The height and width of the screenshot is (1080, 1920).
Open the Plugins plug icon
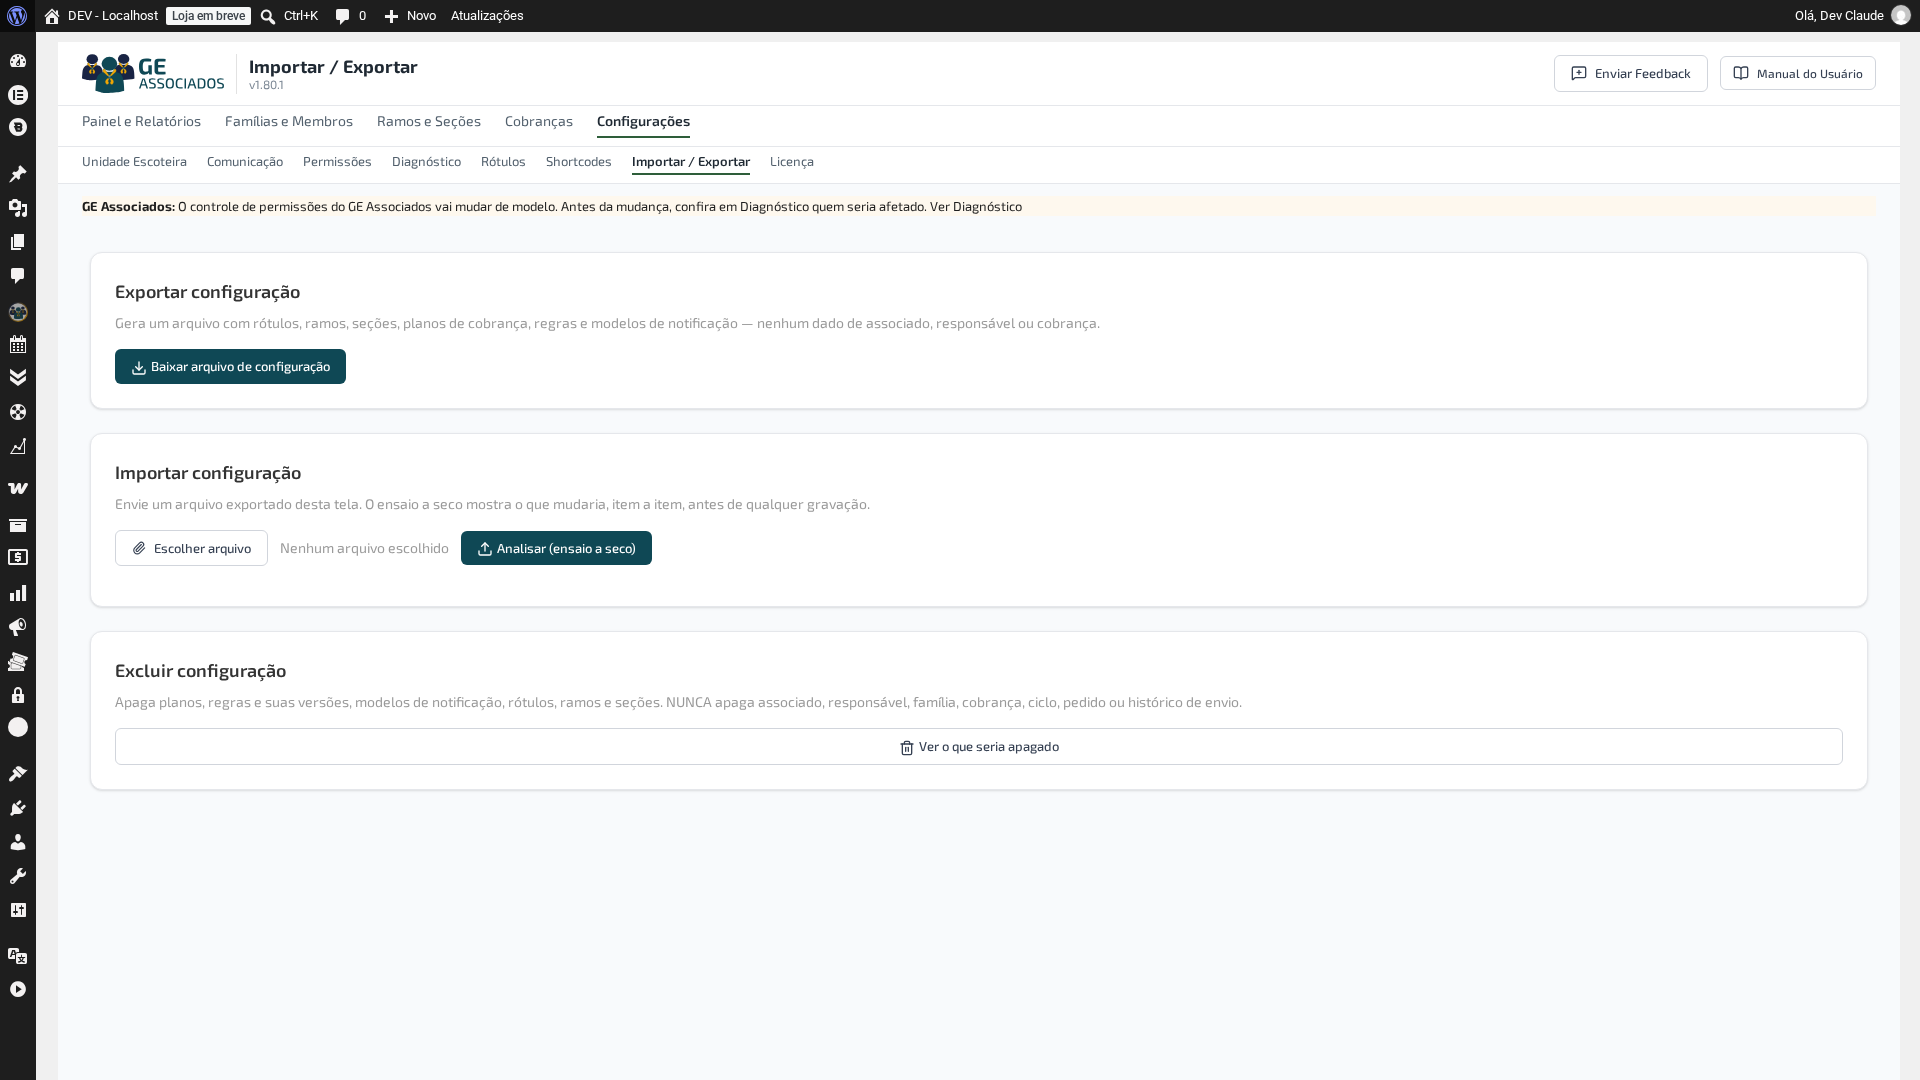[18, 808]
